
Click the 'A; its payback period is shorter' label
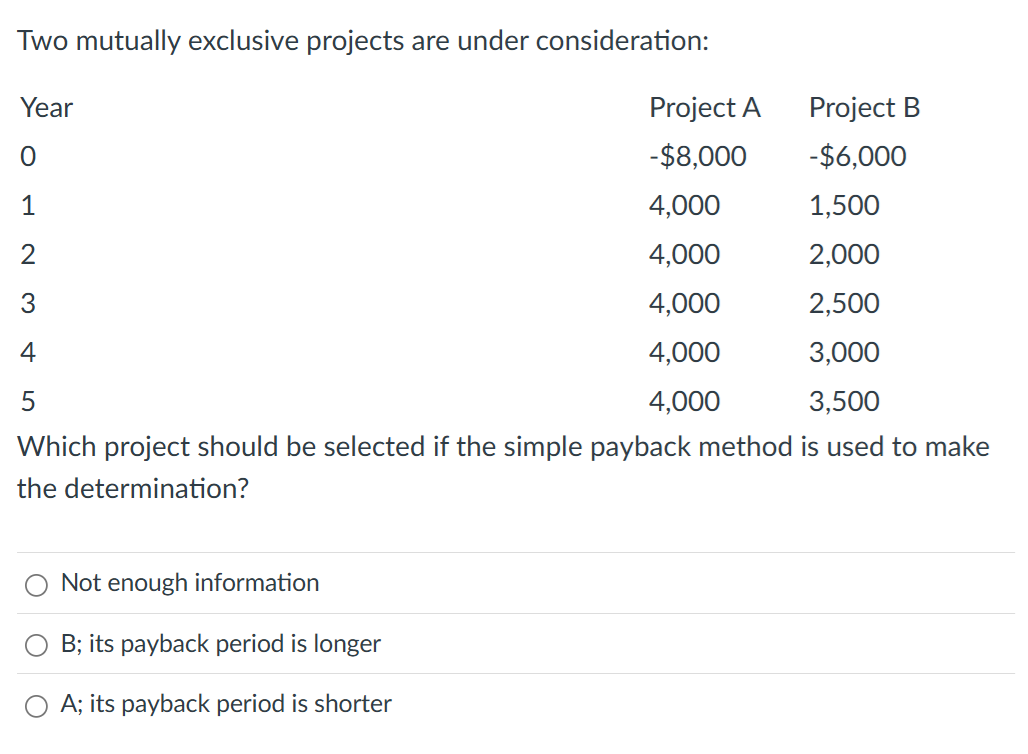tap(224, 704)
